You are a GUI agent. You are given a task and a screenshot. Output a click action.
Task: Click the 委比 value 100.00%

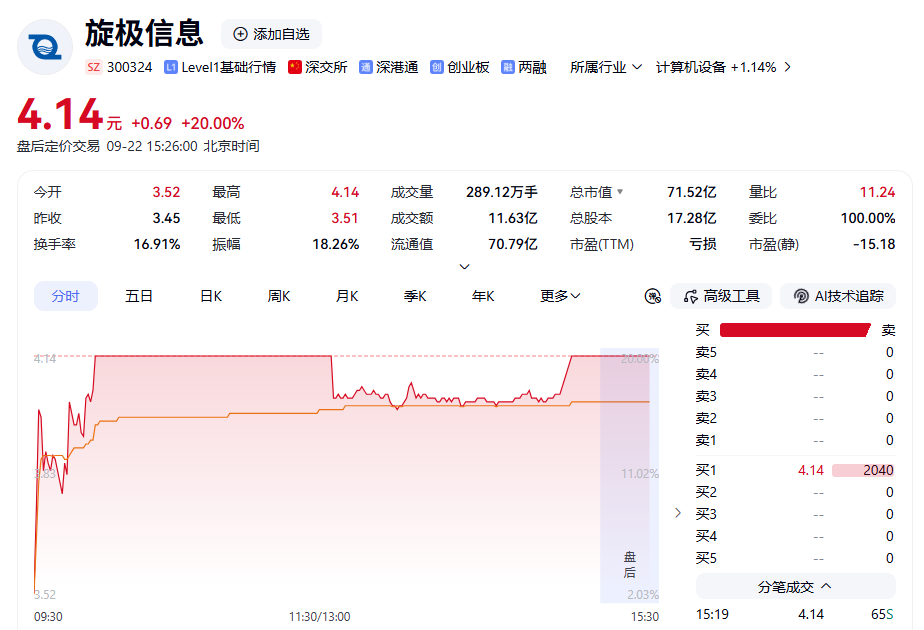tap(867, 218)
